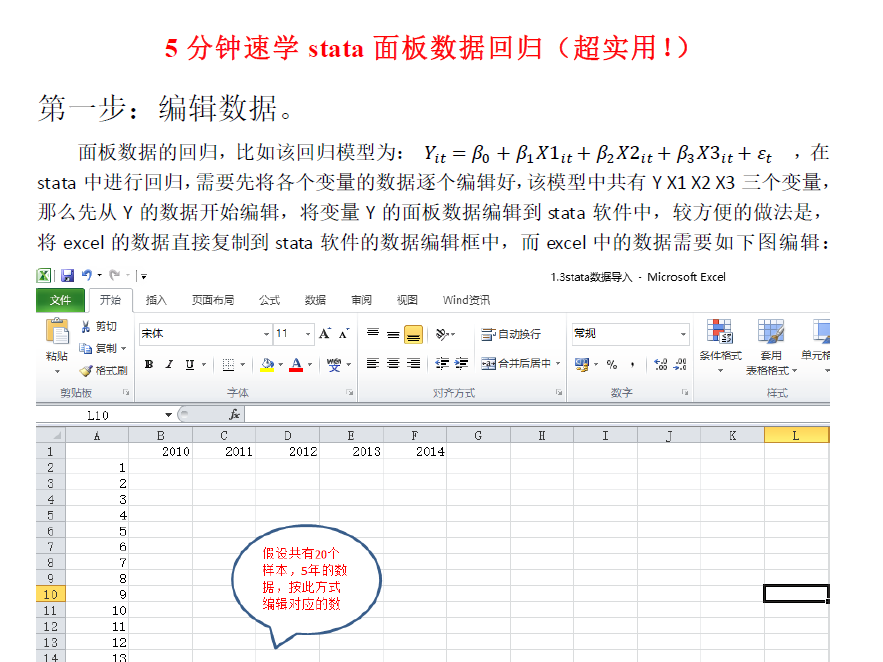Open the font size 11 dropdown
Screen dimensions: 883x662
click(x=308, y=334)
